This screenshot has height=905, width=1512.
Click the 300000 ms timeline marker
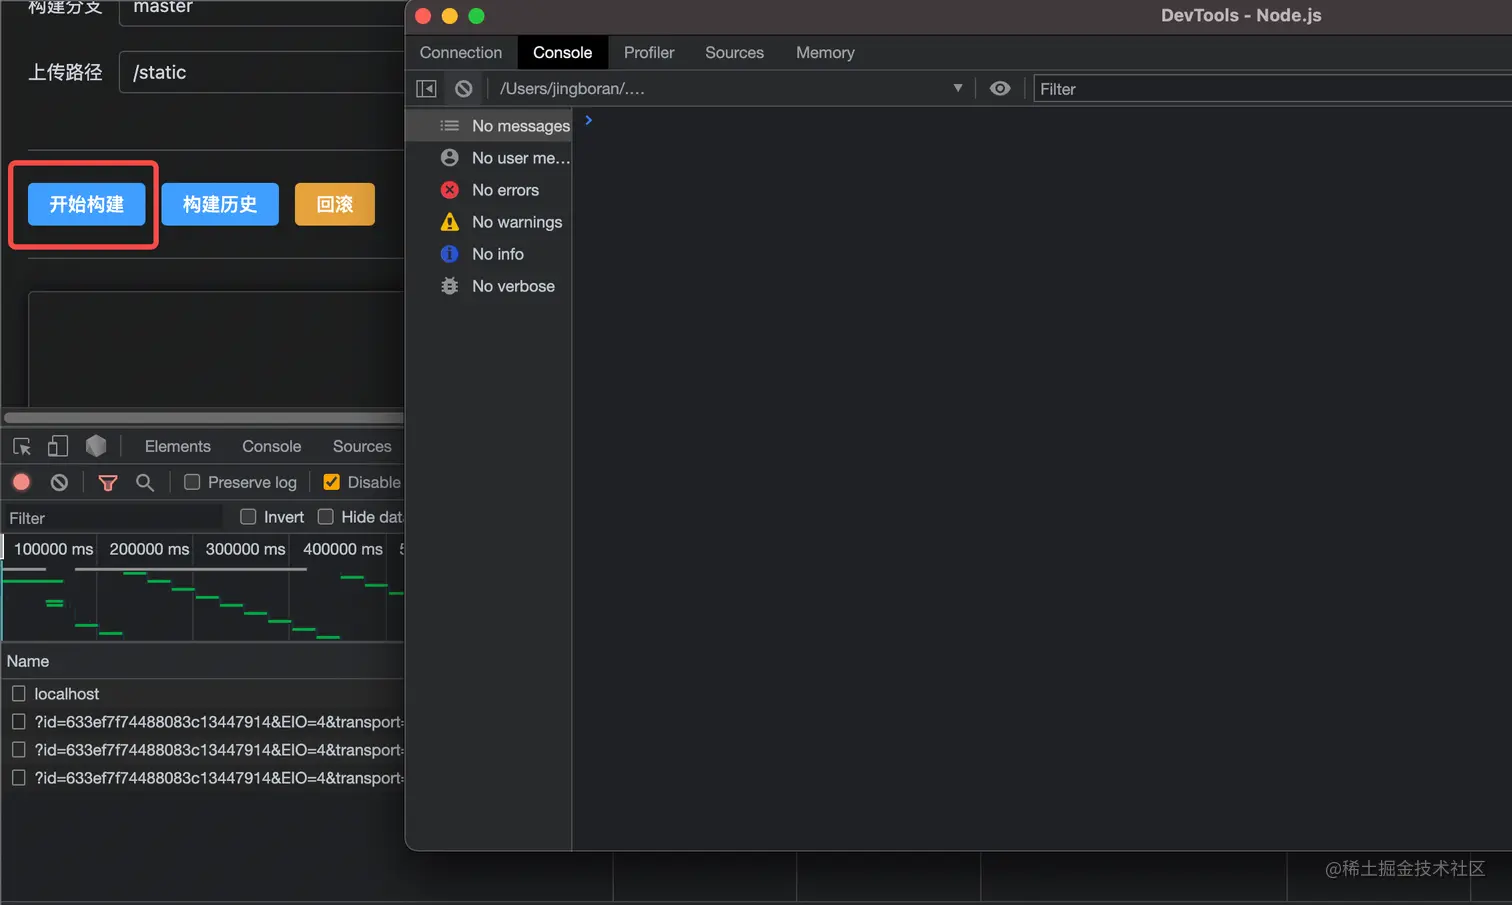pos(245,549)
